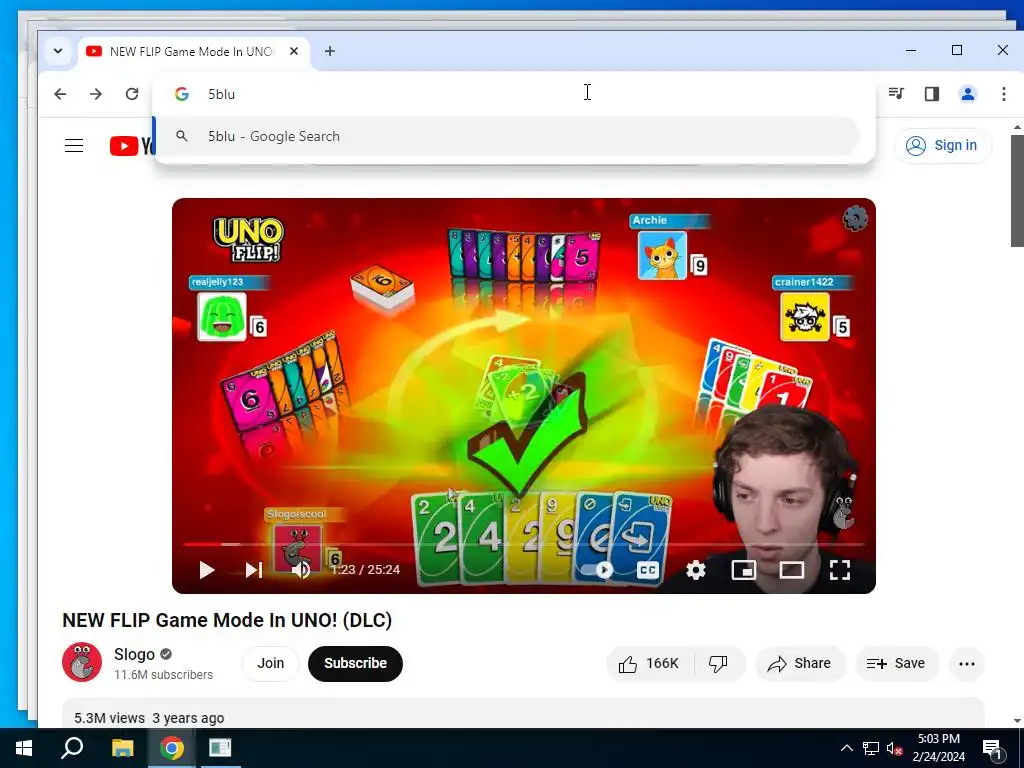Open the taskbar app beside Chrome
The image size is (1024, 768).
point(219,748)
